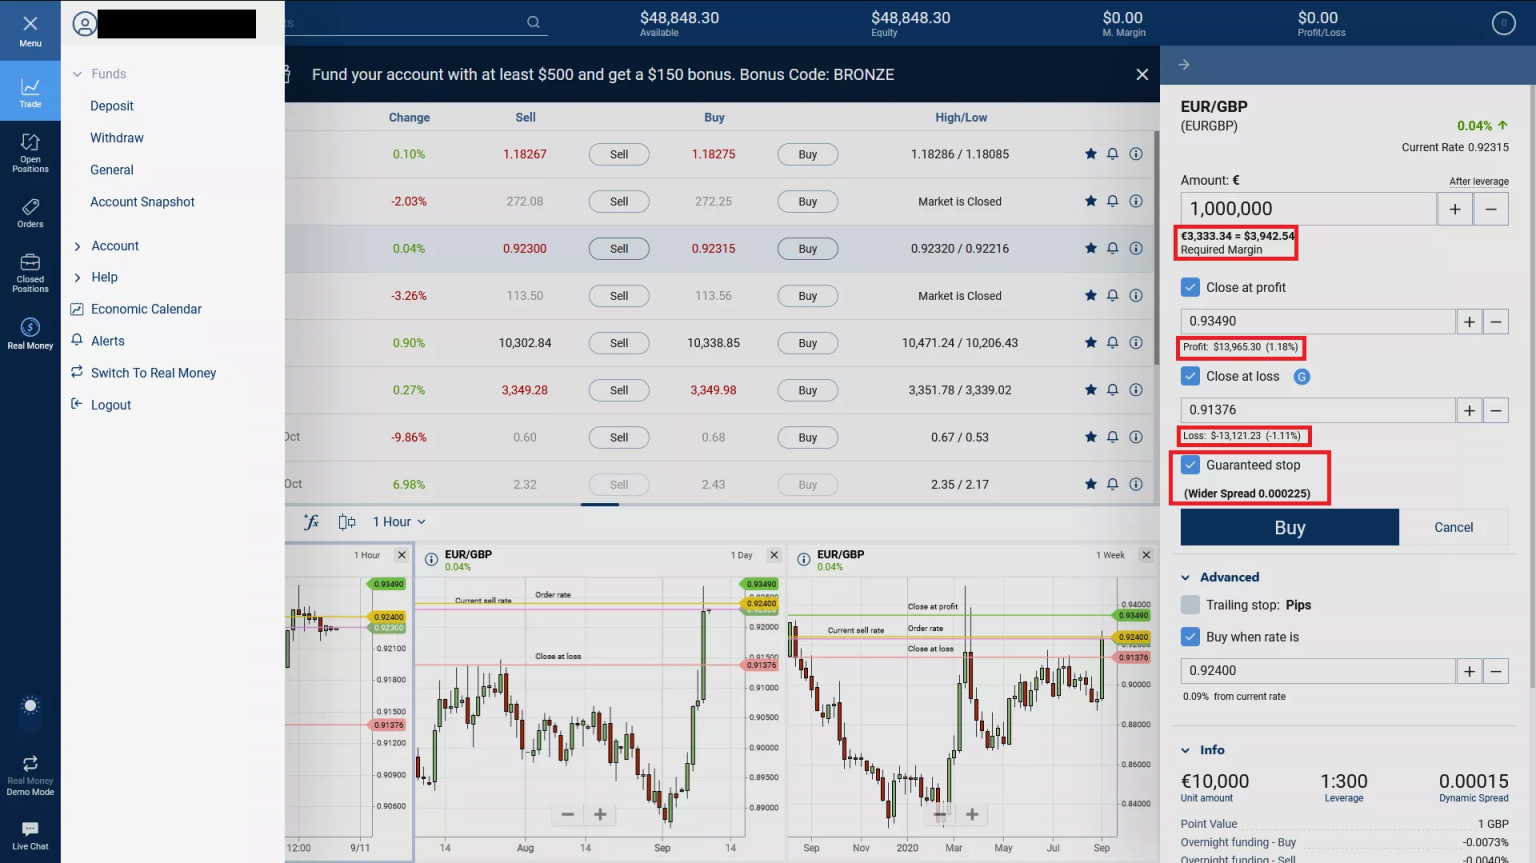Set alert bell for the EUR/GBP row
The height and width of the screenshot is (863, 1536).
click(x=1112, y=248)
